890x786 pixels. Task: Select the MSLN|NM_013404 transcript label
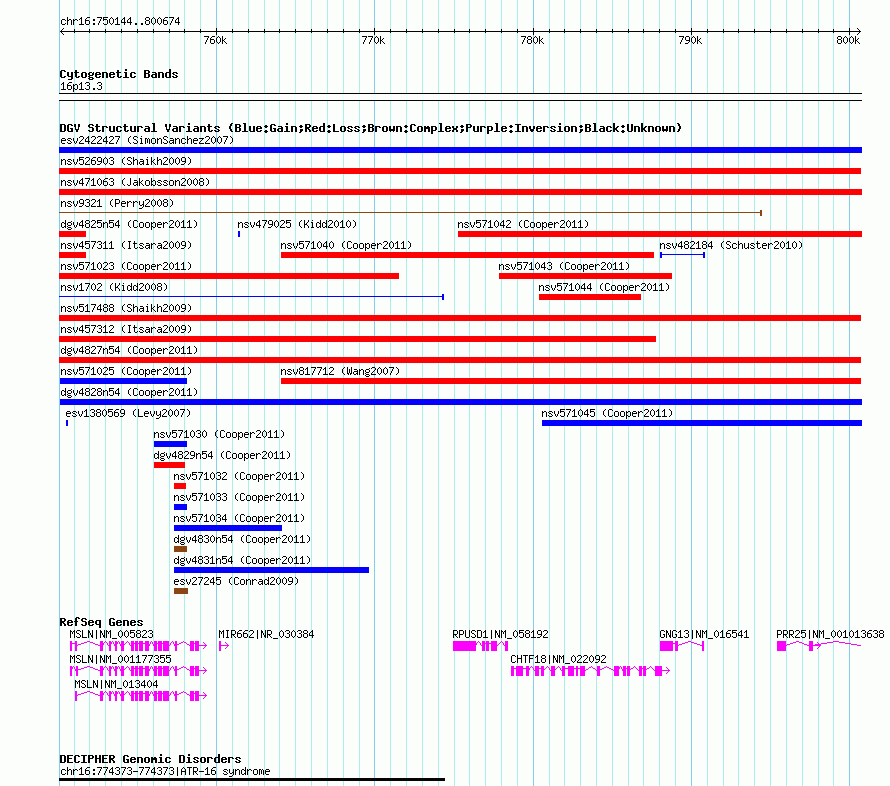116,684
